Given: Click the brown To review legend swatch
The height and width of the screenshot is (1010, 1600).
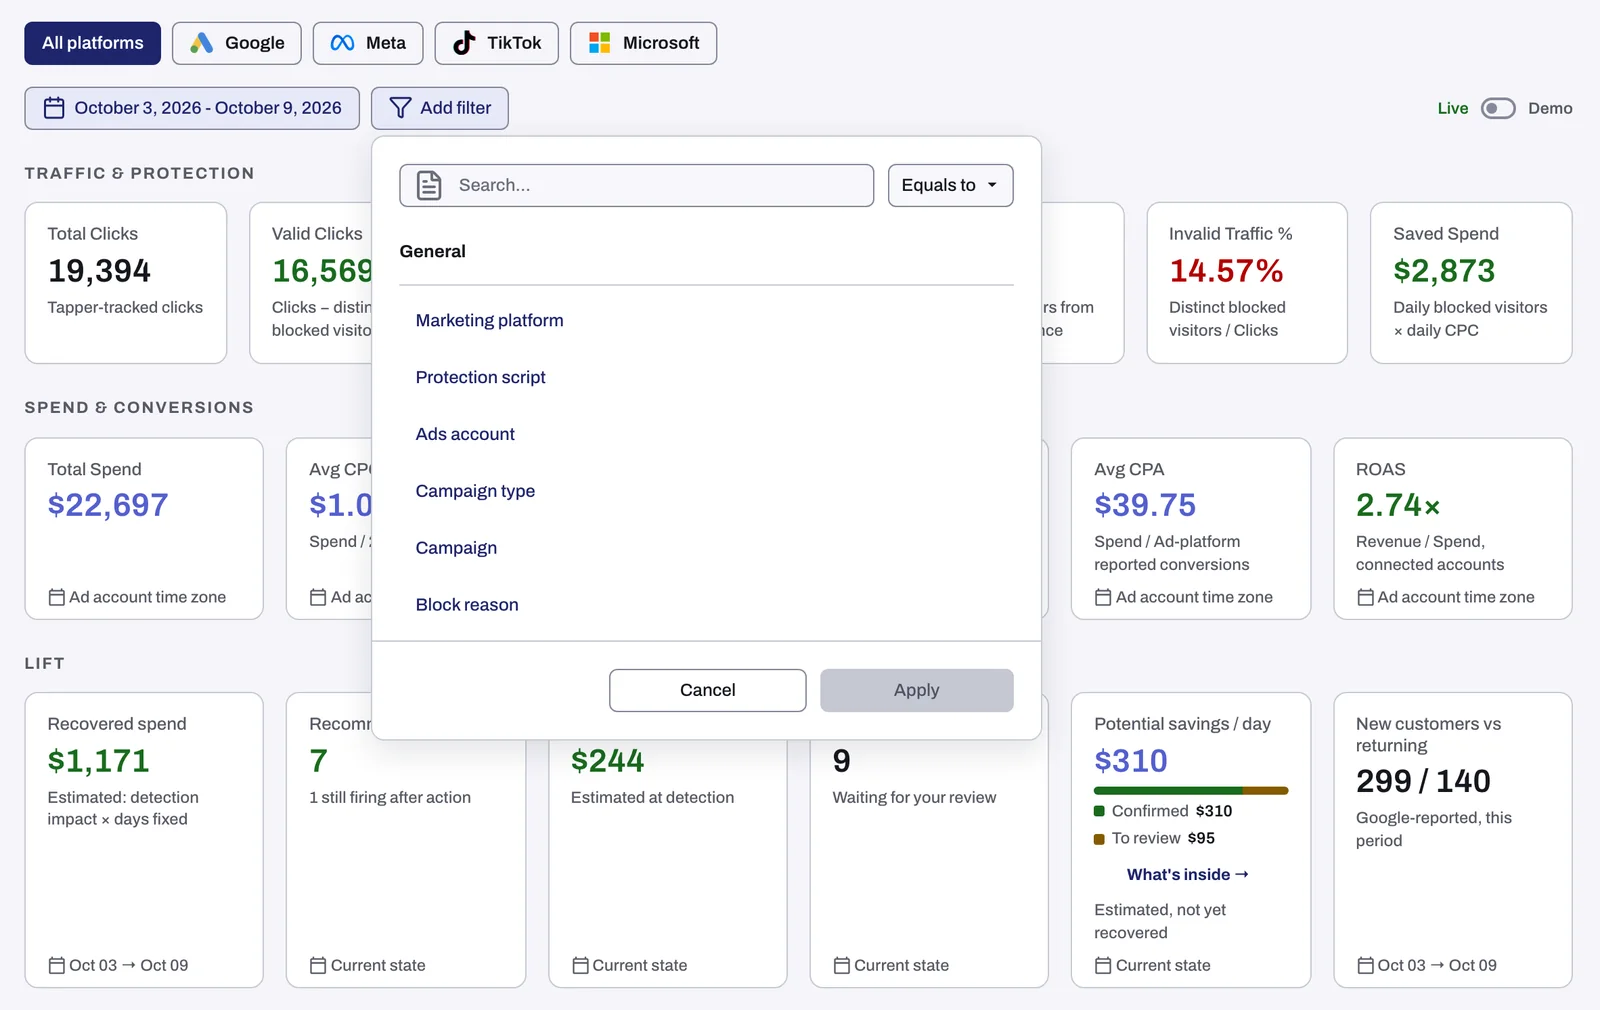Looking at the screenshot, I should coord(1099,839).
